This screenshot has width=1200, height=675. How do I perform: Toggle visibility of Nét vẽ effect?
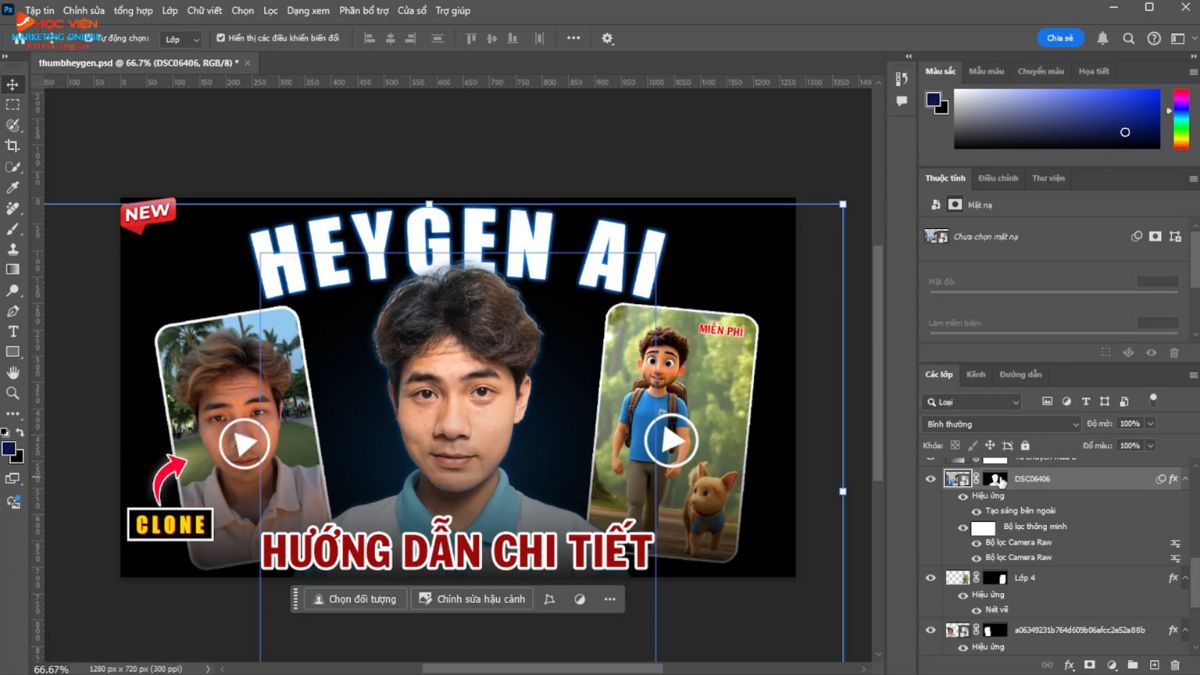tap(976, 610)
